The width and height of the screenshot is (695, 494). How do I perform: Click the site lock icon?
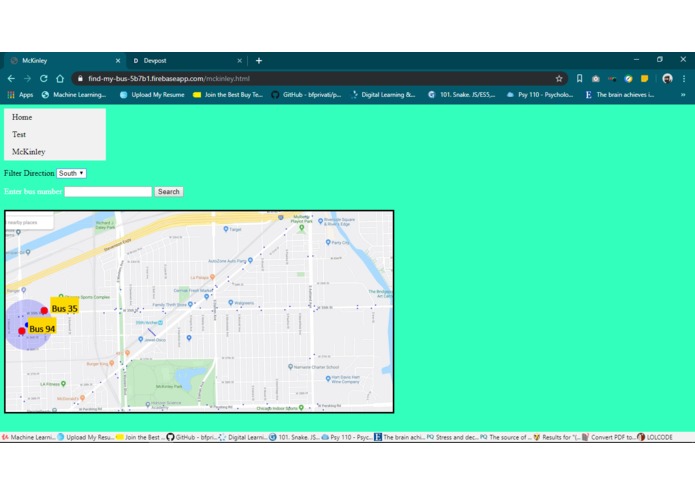click(80, 78)
